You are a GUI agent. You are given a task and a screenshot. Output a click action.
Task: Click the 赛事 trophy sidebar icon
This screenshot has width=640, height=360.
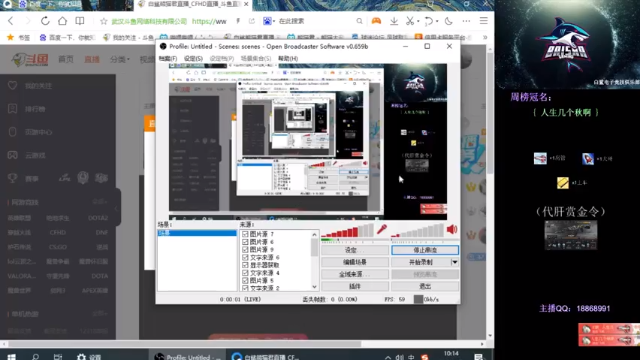coord(13,178)
